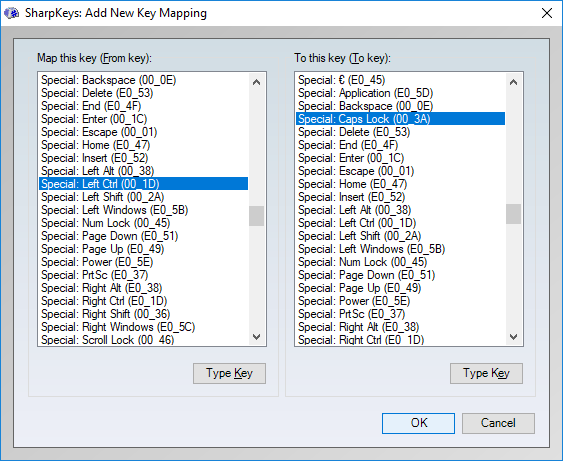This screenshot has width=563, height=461.
Task: Select Right Ctrl (E0_1D) in To key list
Action: click(x=400, y=339)
